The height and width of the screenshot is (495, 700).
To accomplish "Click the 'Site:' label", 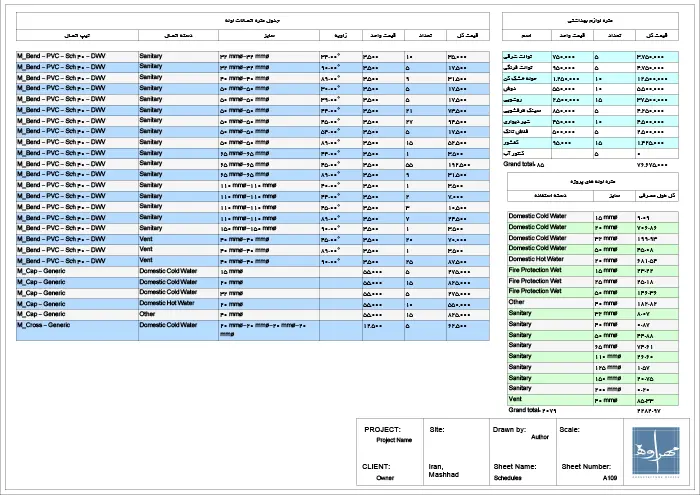I will (x=437, y=430).
